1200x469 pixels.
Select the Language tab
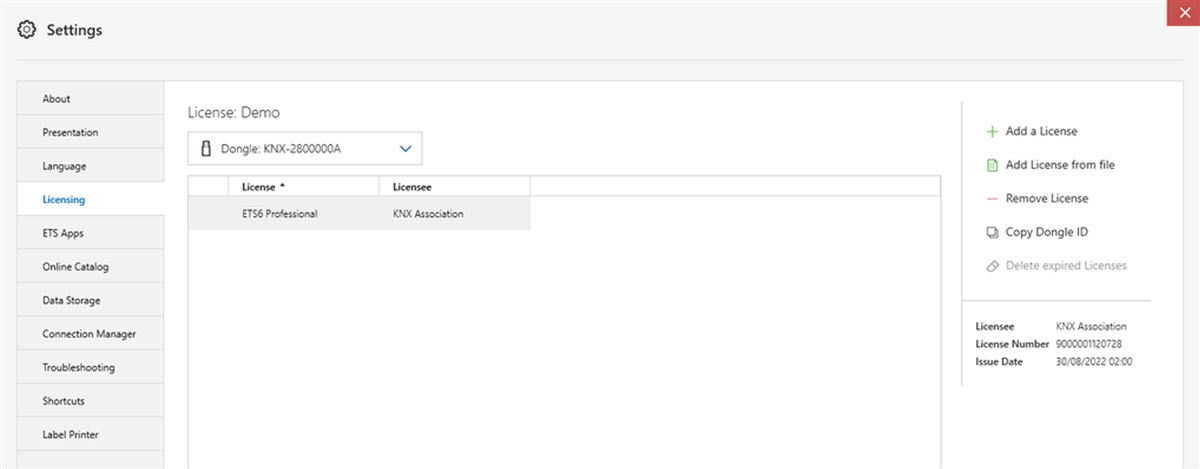tap(91, 166)
